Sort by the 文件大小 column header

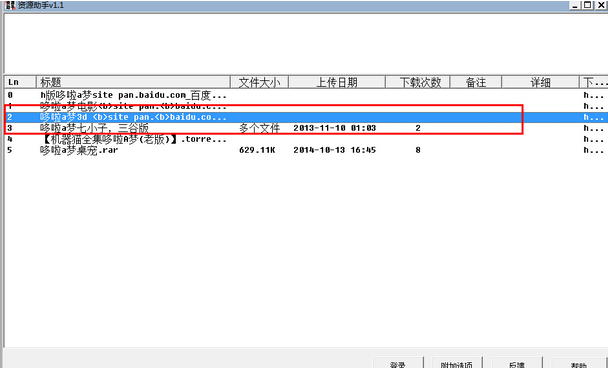point(259,82)
